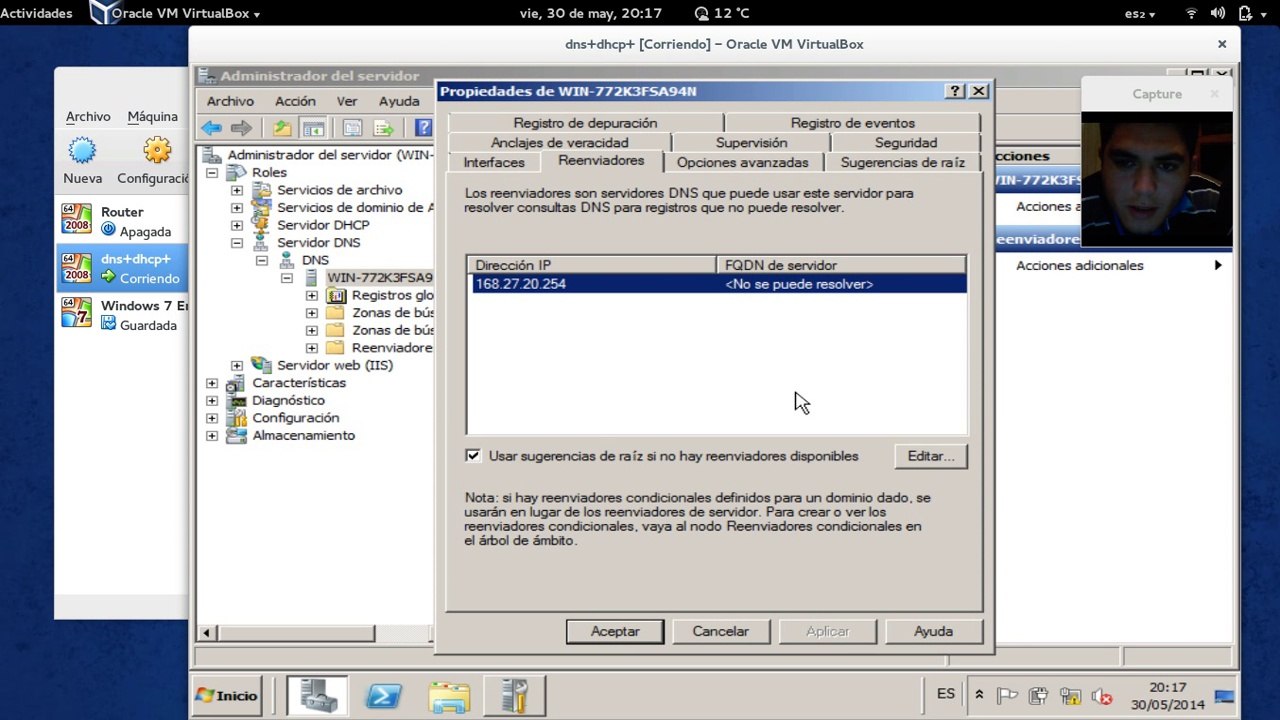
Task: Click the Cancelar button
Action: pyautogui.click(x=720, y=631)
